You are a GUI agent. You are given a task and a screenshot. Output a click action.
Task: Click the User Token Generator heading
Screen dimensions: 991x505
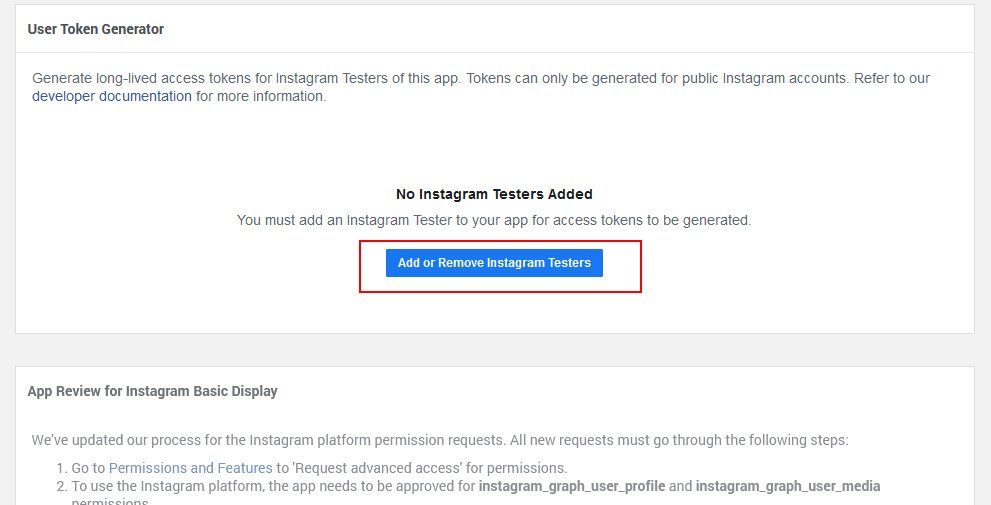[96, 29]
